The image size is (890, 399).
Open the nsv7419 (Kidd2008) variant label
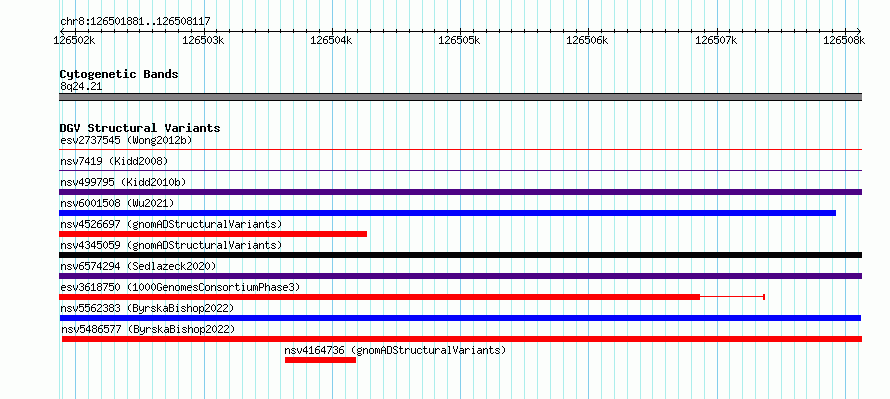pyautogui.click(x=114, y=161)
